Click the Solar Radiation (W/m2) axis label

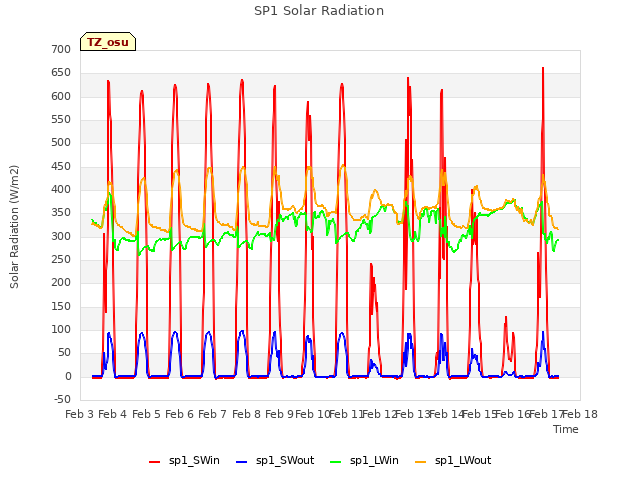pyautogui.click(x=14, y=227)
